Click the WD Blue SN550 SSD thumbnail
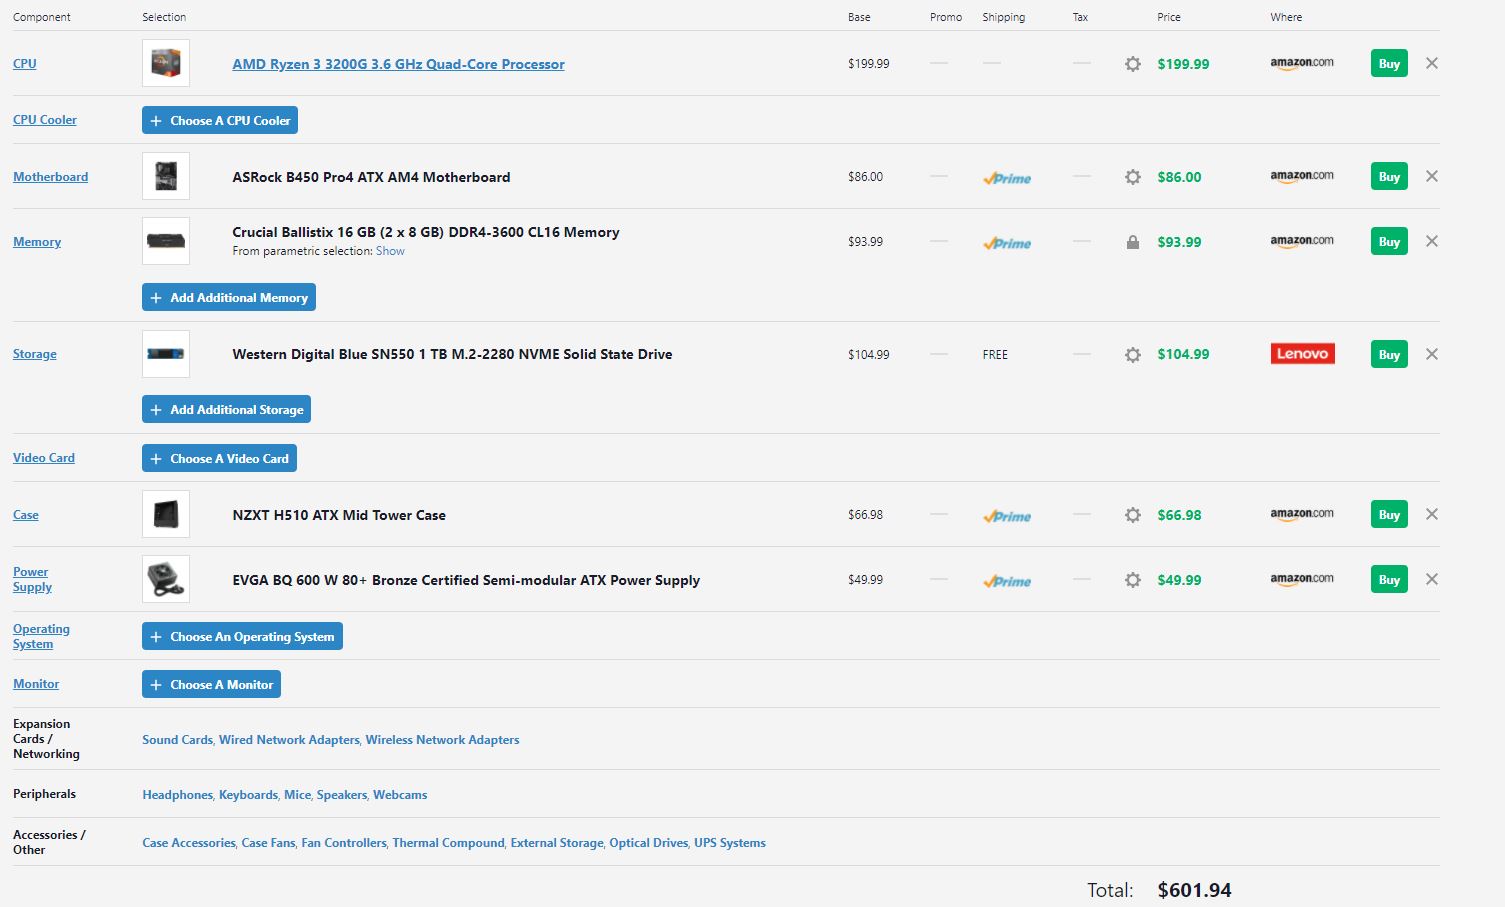 point(166,354)
